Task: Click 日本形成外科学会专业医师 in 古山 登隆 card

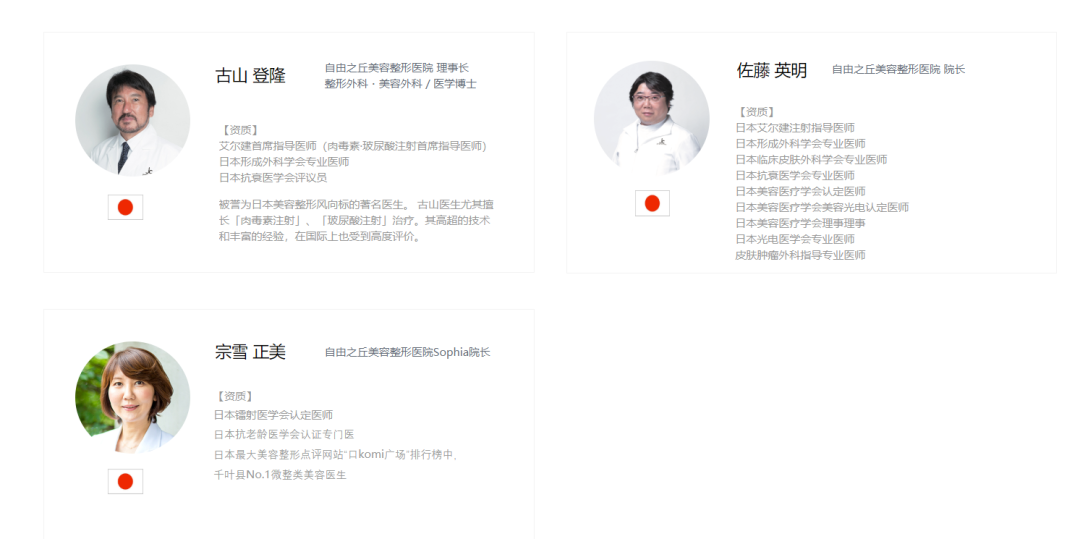Action: [x=284, y=162]
